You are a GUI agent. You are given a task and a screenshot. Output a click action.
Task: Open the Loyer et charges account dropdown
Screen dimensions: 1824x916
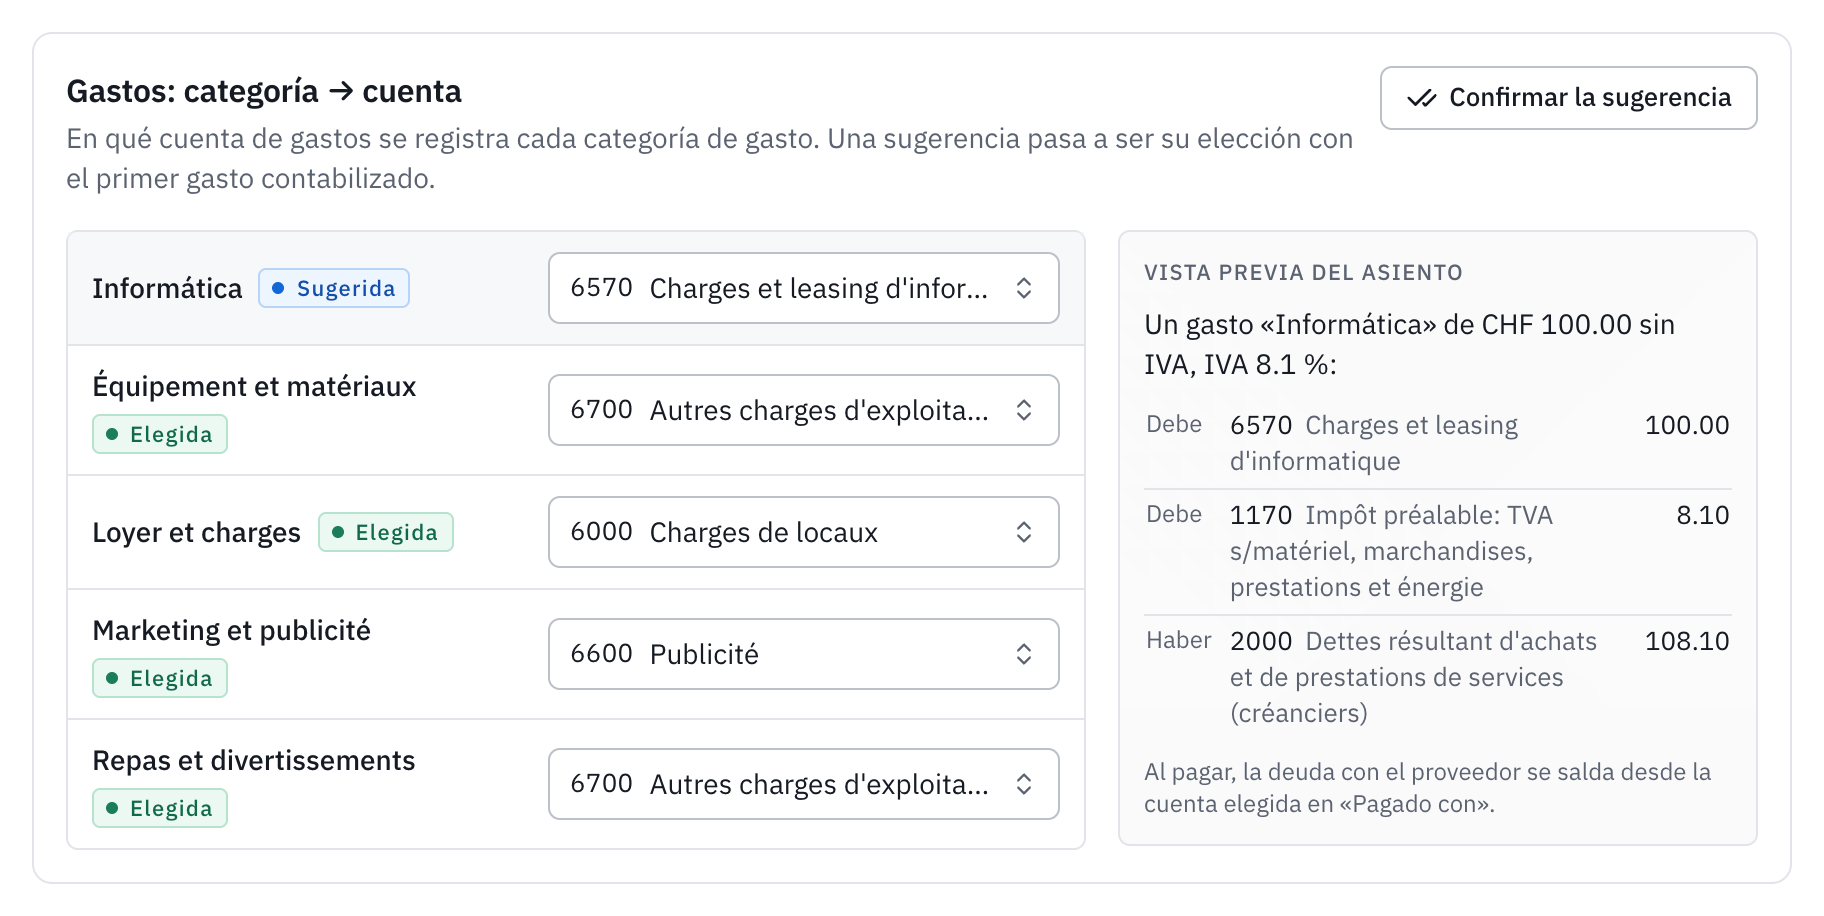[x=803, y=532]
